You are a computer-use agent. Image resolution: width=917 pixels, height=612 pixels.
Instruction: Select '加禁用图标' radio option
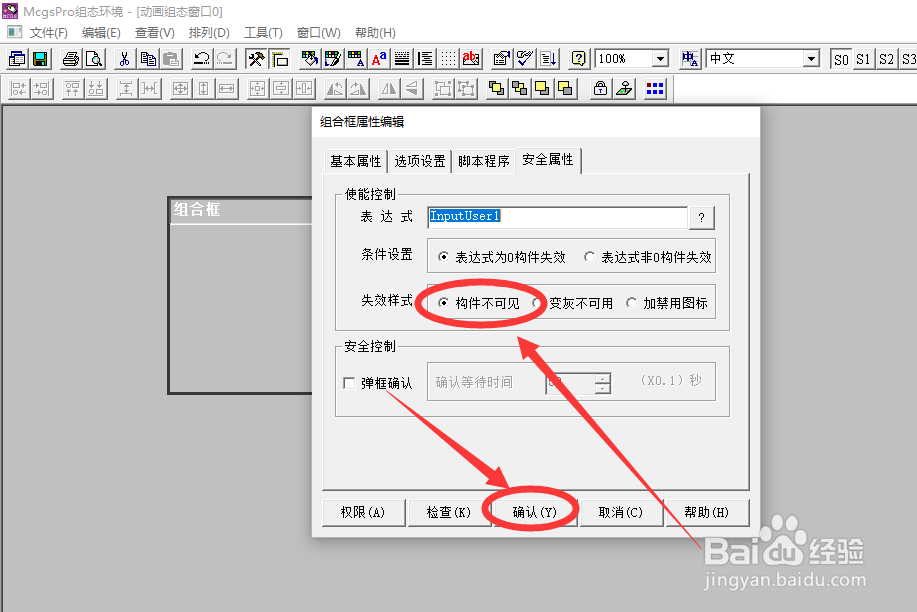tap(667, 303)
